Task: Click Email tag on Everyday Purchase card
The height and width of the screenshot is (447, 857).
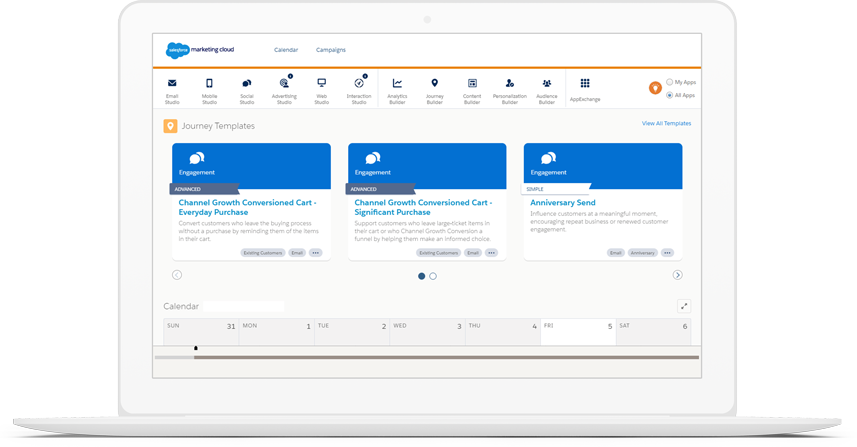Action: point(297,253)
